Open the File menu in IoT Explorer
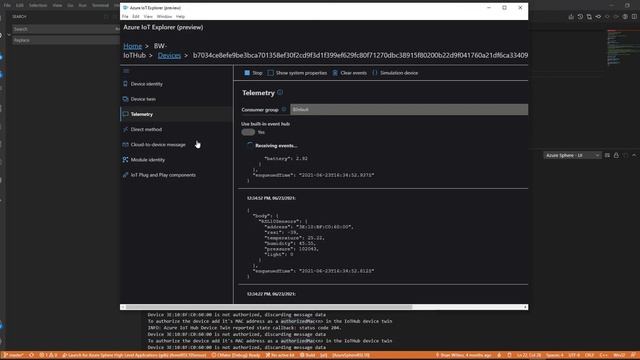The width and height of the screenshot is (640, 360). pyautogui.click(x=125, y=16)
